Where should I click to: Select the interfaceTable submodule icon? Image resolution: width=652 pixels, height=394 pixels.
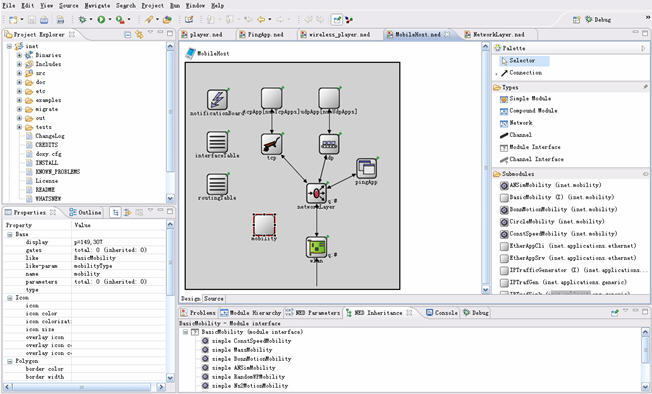(217, 142)
